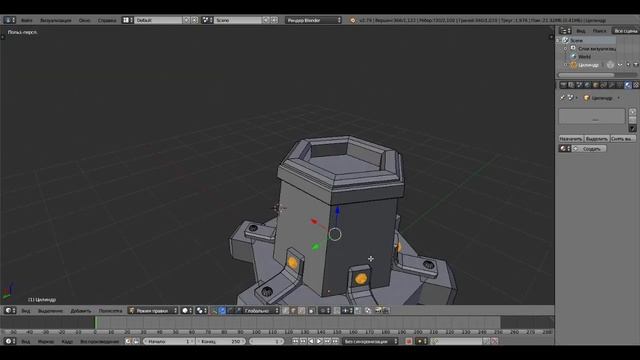
Task: Open the Файл menu
Action: [27, 20]
